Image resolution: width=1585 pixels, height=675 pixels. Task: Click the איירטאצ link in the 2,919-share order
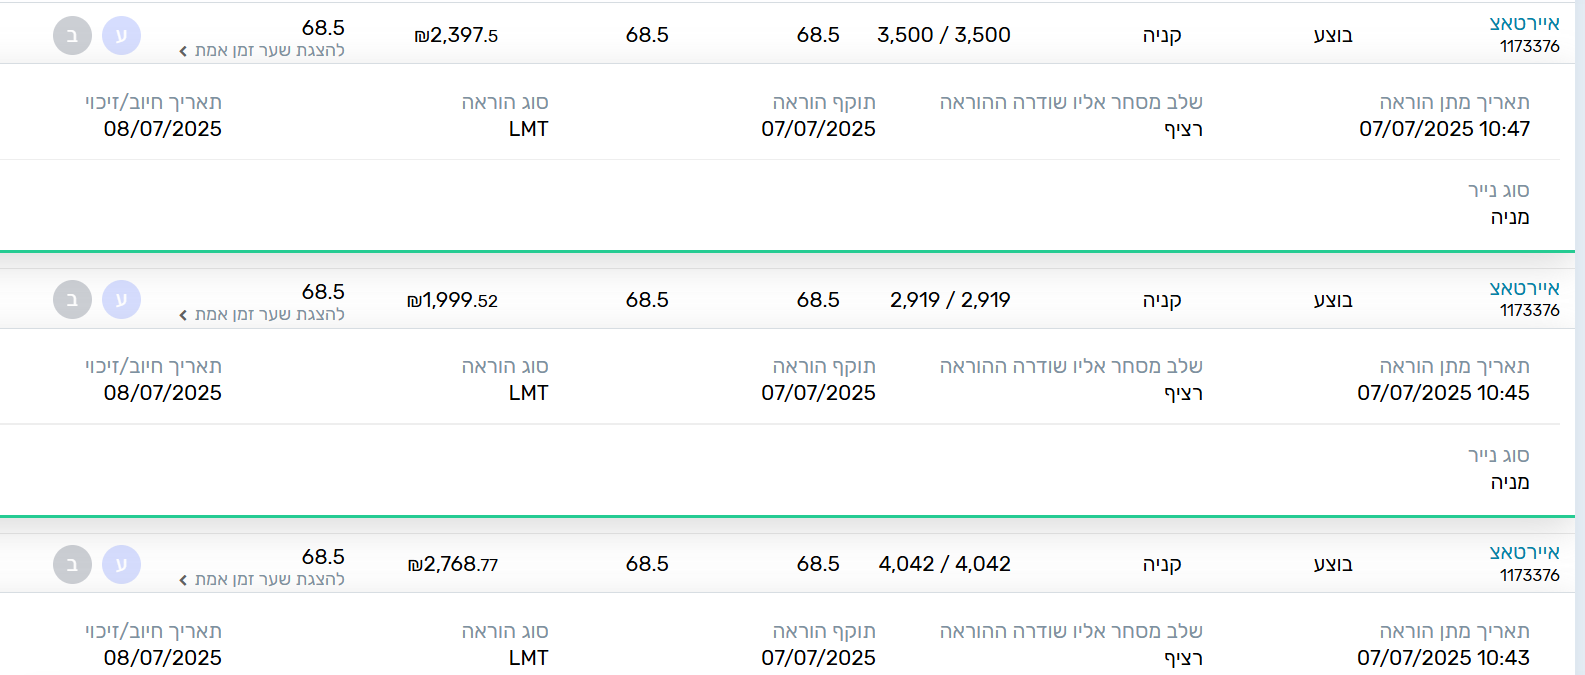[x=1524, y=288]
